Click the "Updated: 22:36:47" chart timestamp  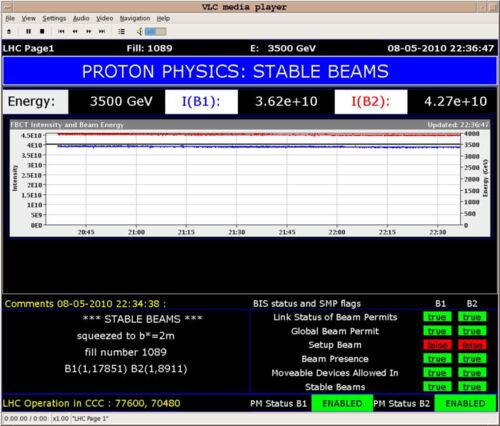(x=458, y=125)
